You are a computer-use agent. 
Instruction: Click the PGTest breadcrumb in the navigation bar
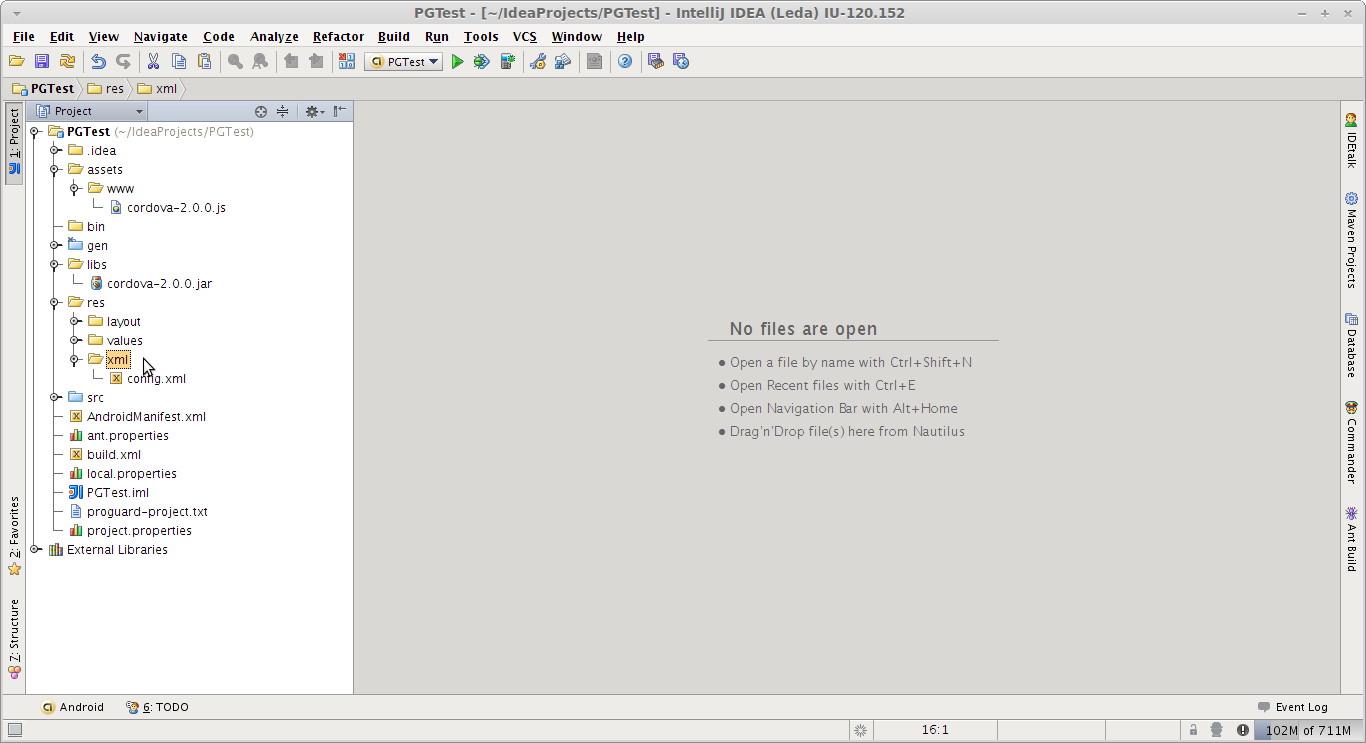point(43,88)
